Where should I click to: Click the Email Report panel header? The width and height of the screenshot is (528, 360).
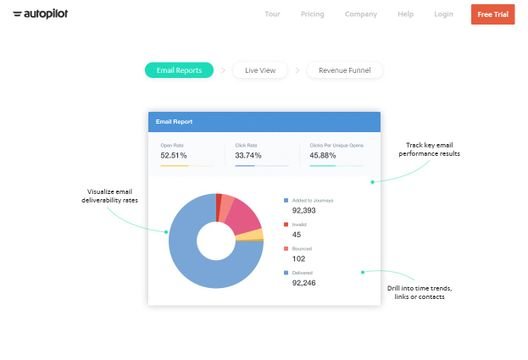(264, 122)
